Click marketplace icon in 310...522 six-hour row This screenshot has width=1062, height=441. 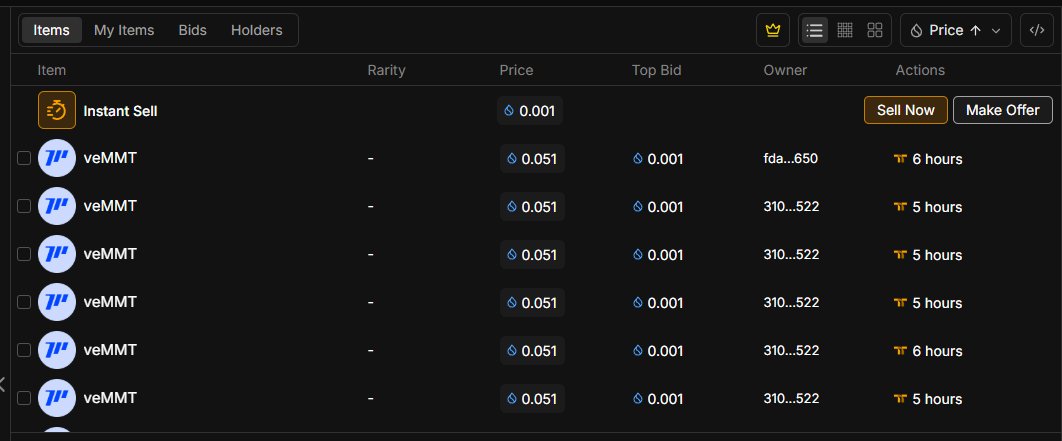[900, 351]
